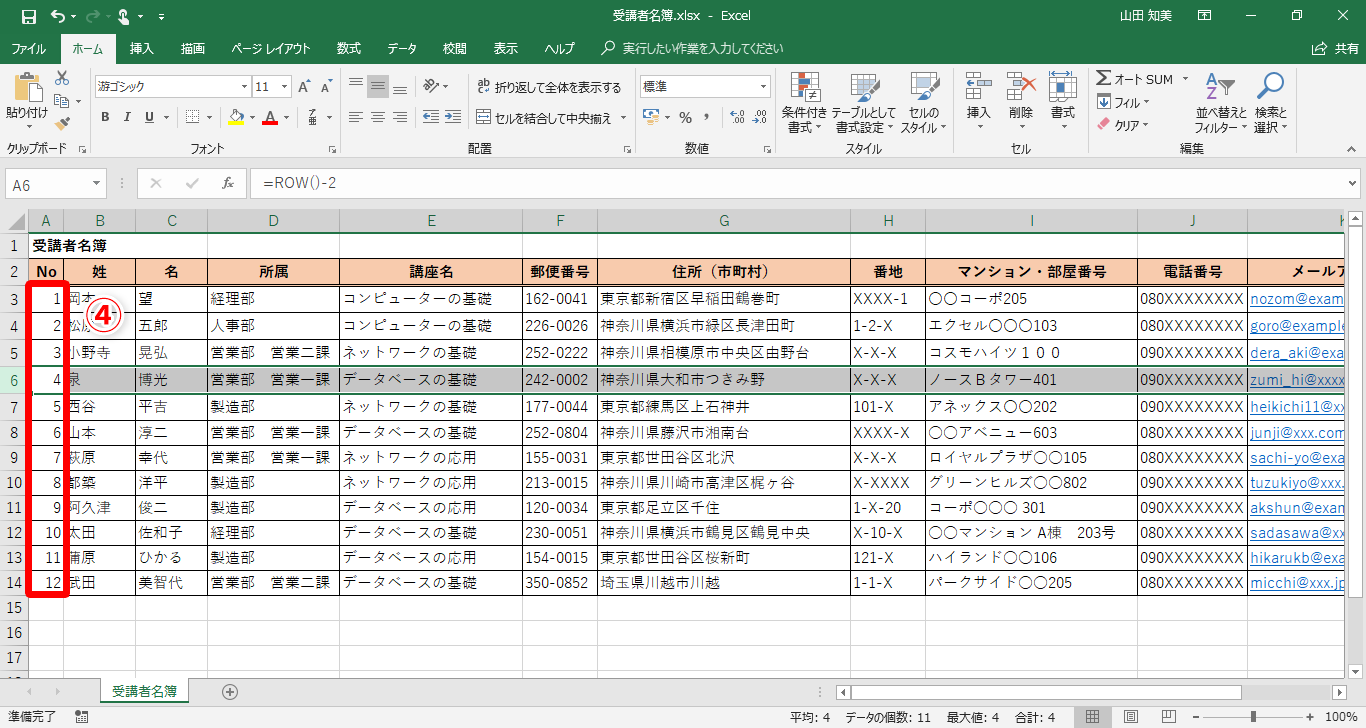Open the nozom@exam email link
Screen dimensions: 1366x728
[1296, 299]
